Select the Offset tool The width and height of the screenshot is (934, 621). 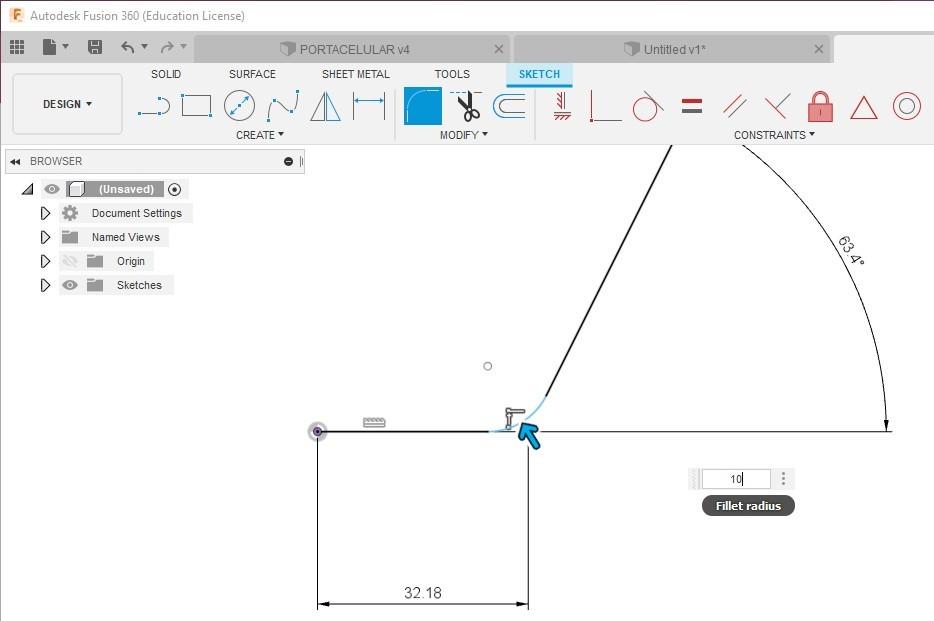click(509, 107)
